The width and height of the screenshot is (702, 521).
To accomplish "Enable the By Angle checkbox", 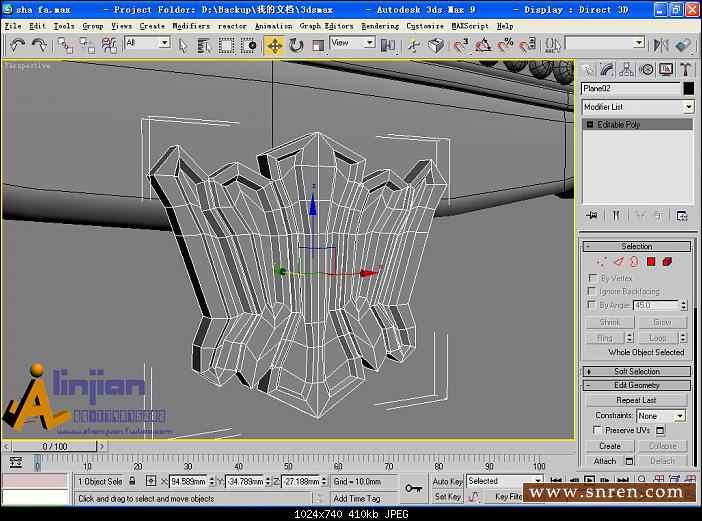I will click(592, 305).
